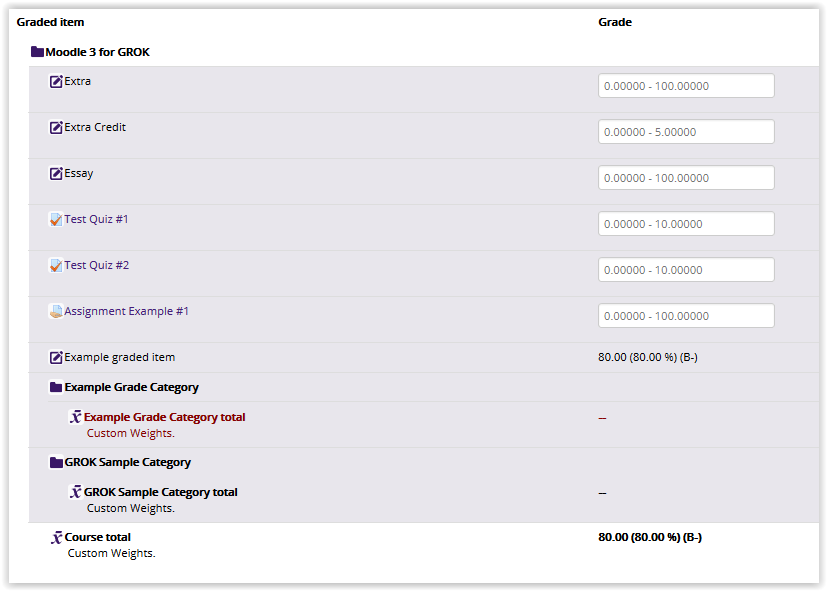Open the Test Quiz #1 link
This screenshot has width=827, height=591.
coord(96,219)
